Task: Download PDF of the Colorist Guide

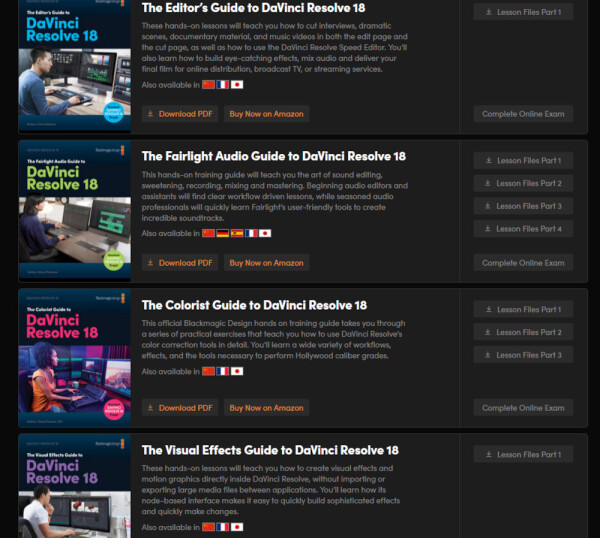Action: (180, 408)
